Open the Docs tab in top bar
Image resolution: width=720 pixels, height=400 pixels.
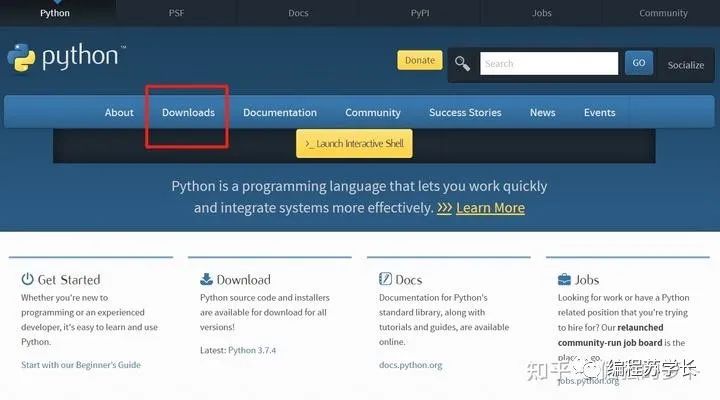(x=298, y=13)
